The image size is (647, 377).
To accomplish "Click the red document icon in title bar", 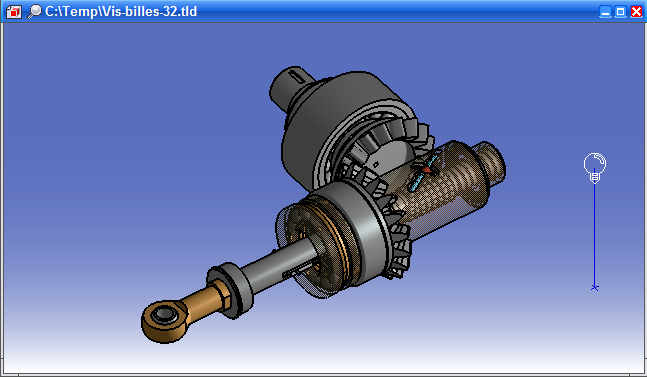I will [x=14, y=12].
